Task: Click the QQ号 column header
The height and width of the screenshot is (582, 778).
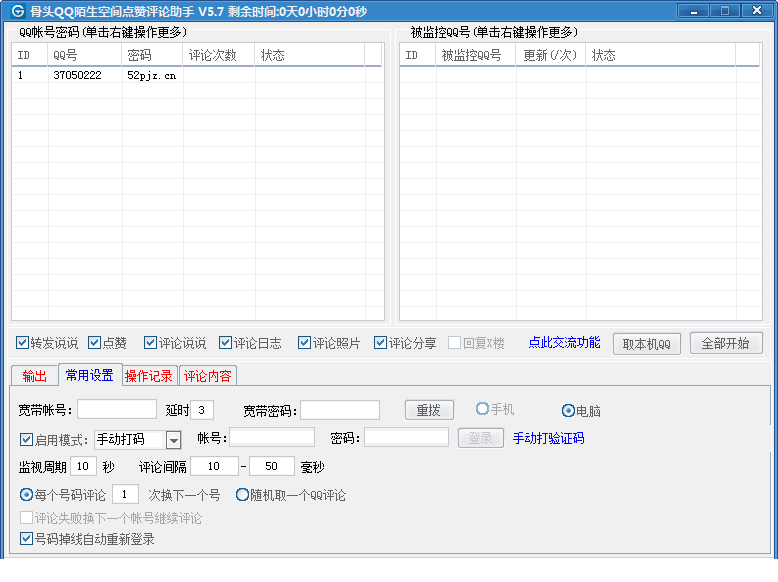Action: [x=85, y=55]
